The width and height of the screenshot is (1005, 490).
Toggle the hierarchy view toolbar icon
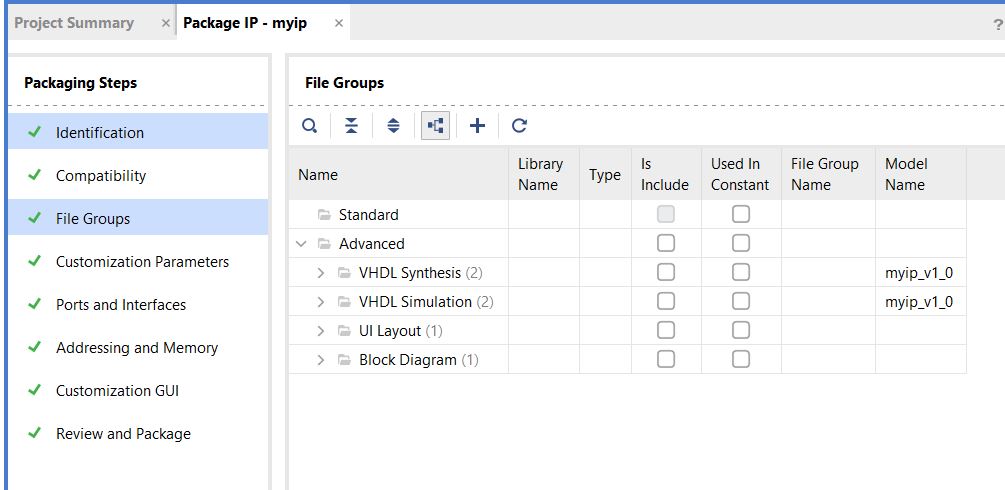pos(435,126)
